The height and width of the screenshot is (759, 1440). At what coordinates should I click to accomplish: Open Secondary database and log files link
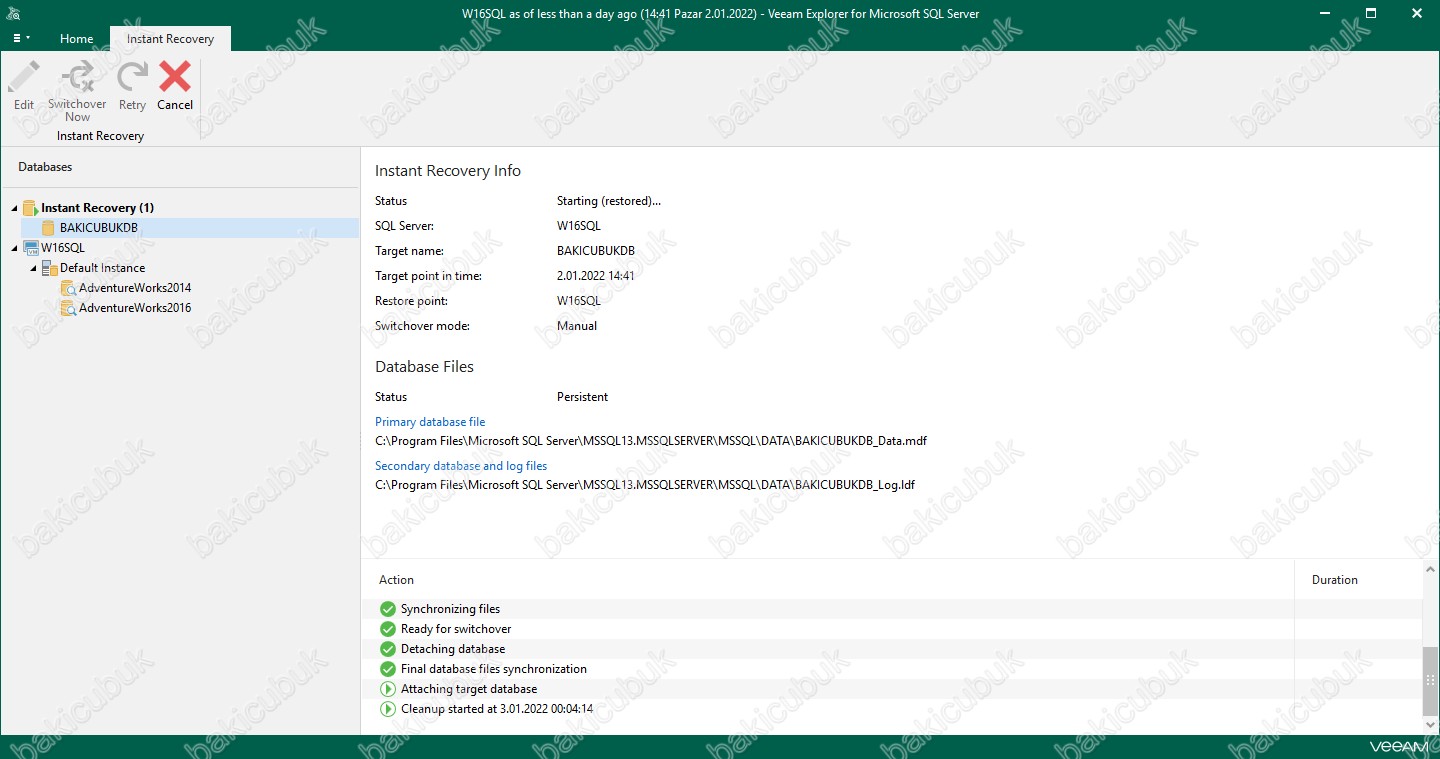click(x=461, y=466)
